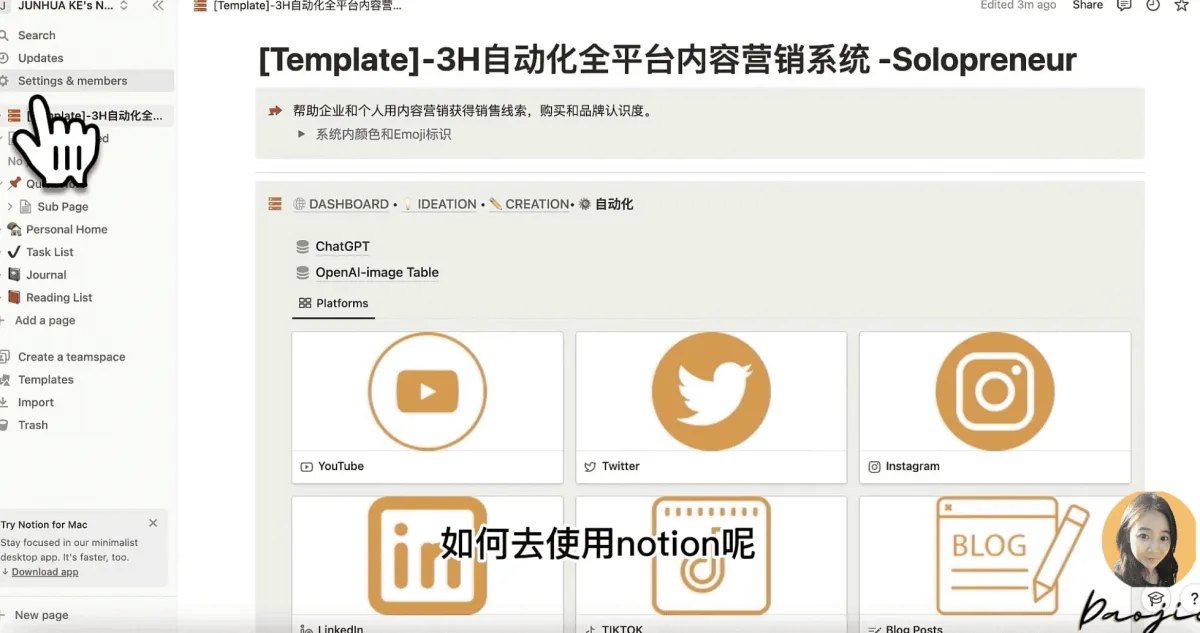Viewport: 1200px width, 633px height.
Task: Open the Instagram gallery card
Action: click(x=995, y=408)
